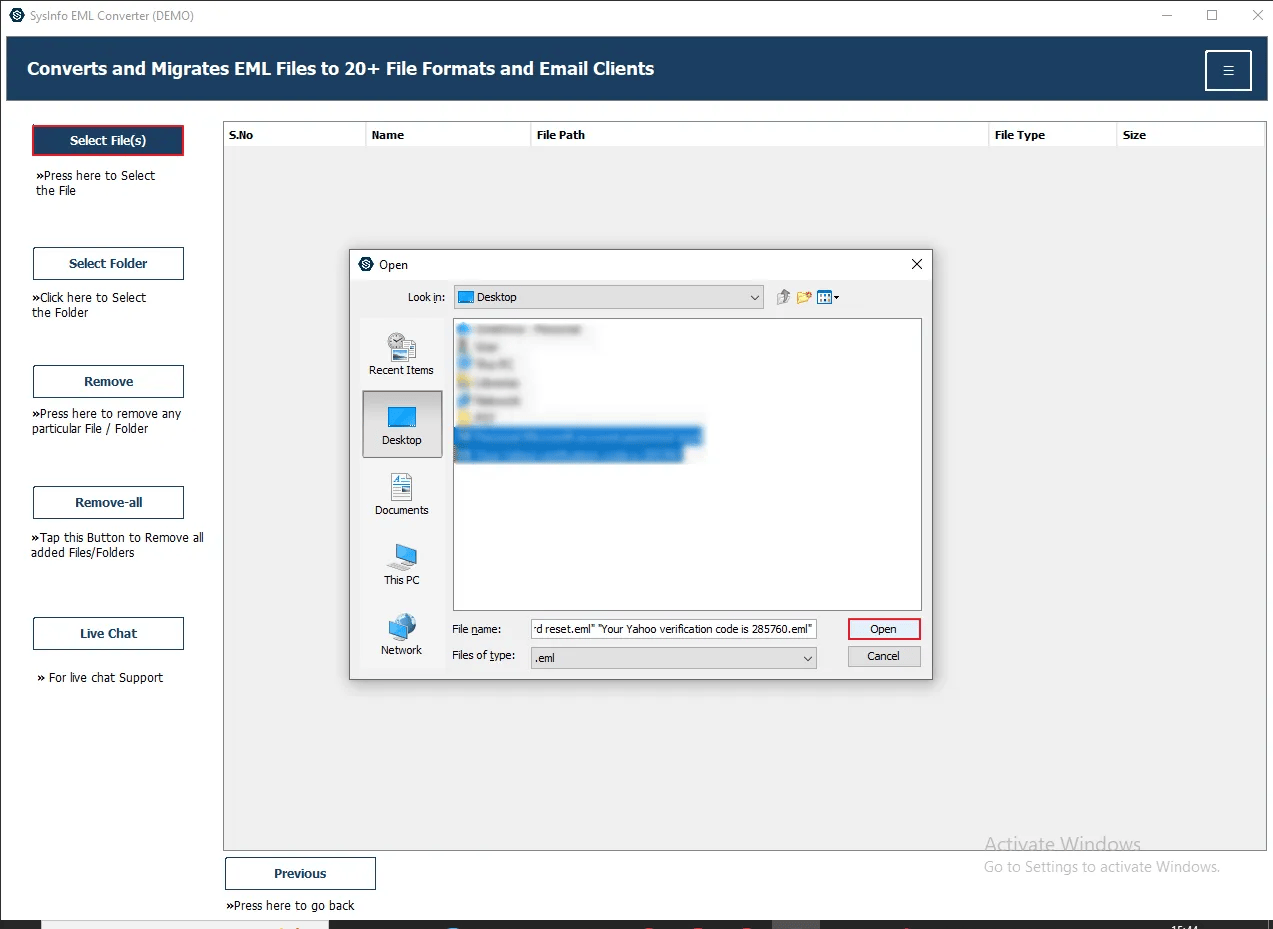Click the Remove button
Viewport: 1273px width, 929px height.
108,381
